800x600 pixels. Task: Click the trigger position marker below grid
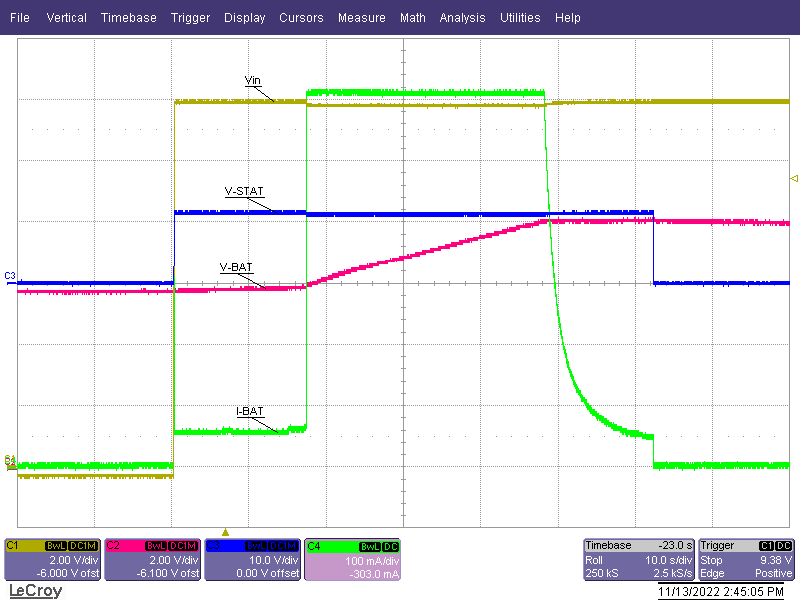point(225,532)
